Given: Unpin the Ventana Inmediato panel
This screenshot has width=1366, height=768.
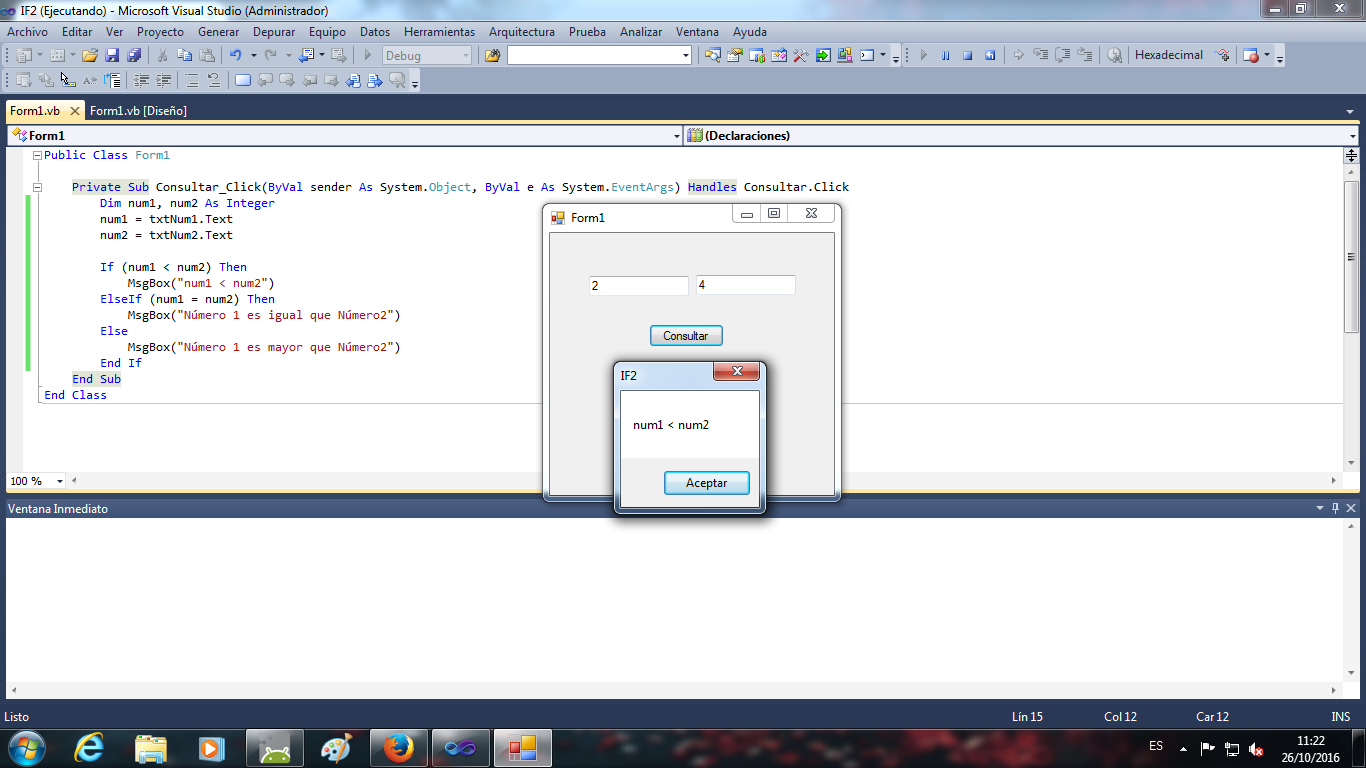Looking at the screenshot, I should [x=1334, y=508].
